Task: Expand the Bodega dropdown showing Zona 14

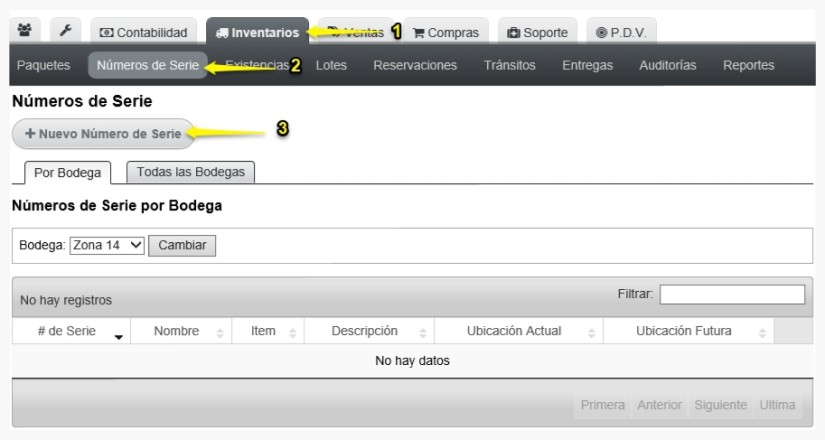Action: point(107,245)
